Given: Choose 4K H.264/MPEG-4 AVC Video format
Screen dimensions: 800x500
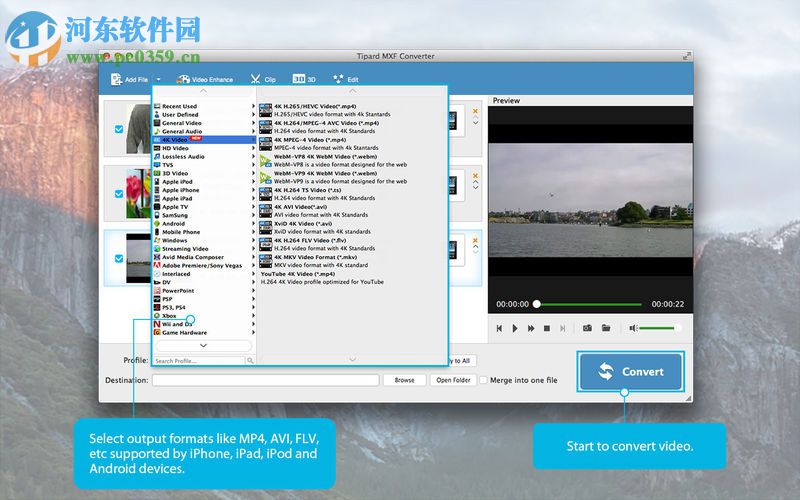Looking at the screenshot, I should click(x=352, y=127).
